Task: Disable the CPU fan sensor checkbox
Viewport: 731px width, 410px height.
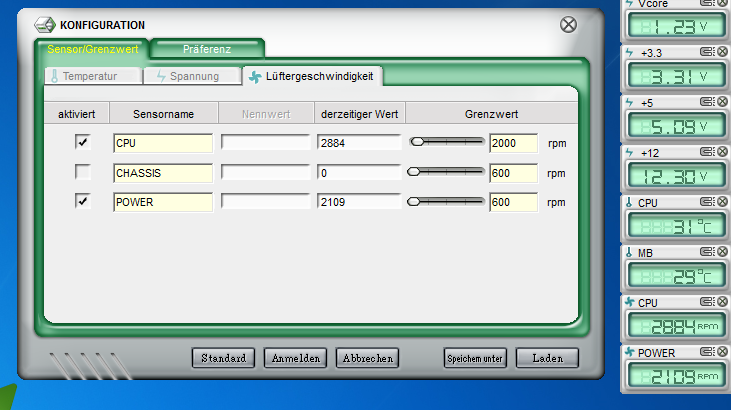Action: [x=83, y=142]
